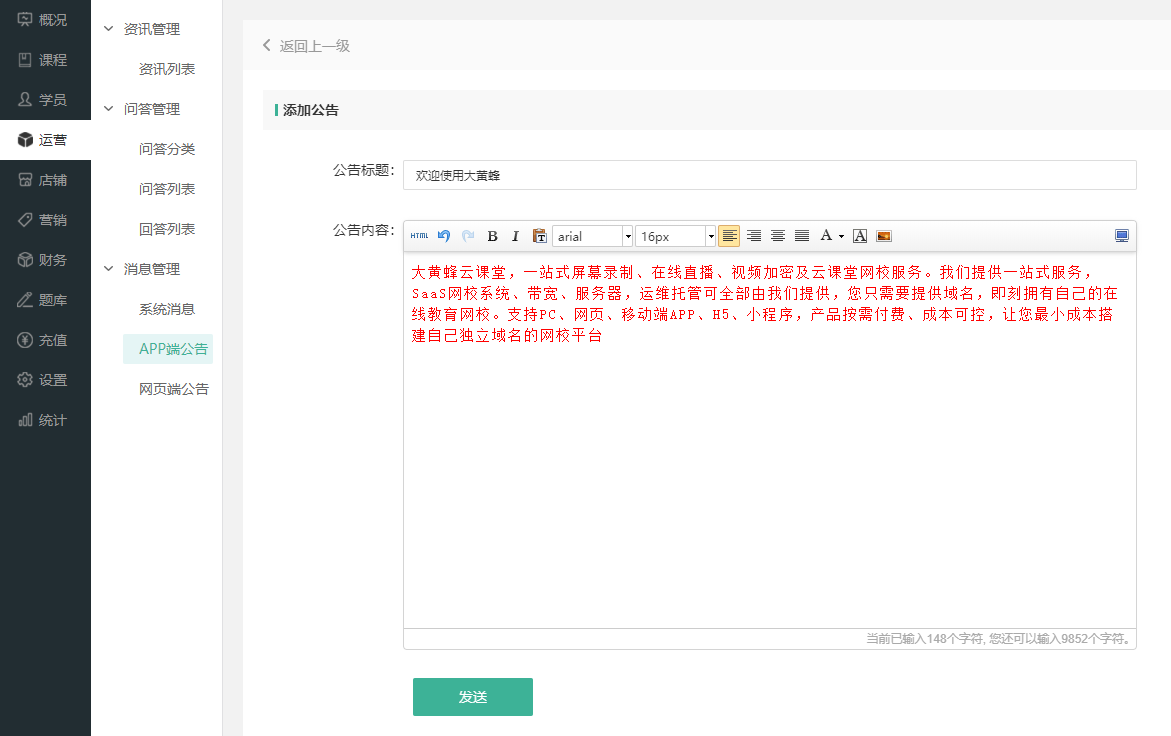Screen dimensions: 1171x736
Task: Open the text background color tool
Action: click(x=860, y=236)
